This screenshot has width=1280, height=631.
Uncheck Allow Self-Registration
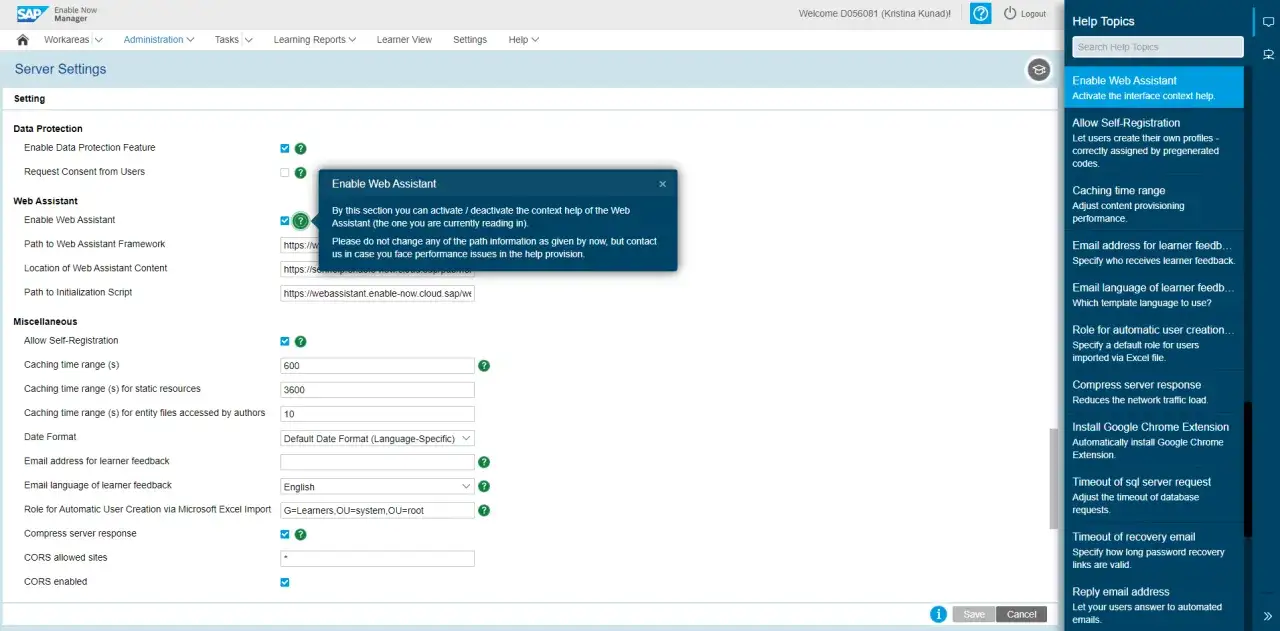pyautogui.click(x=285, y=341)
